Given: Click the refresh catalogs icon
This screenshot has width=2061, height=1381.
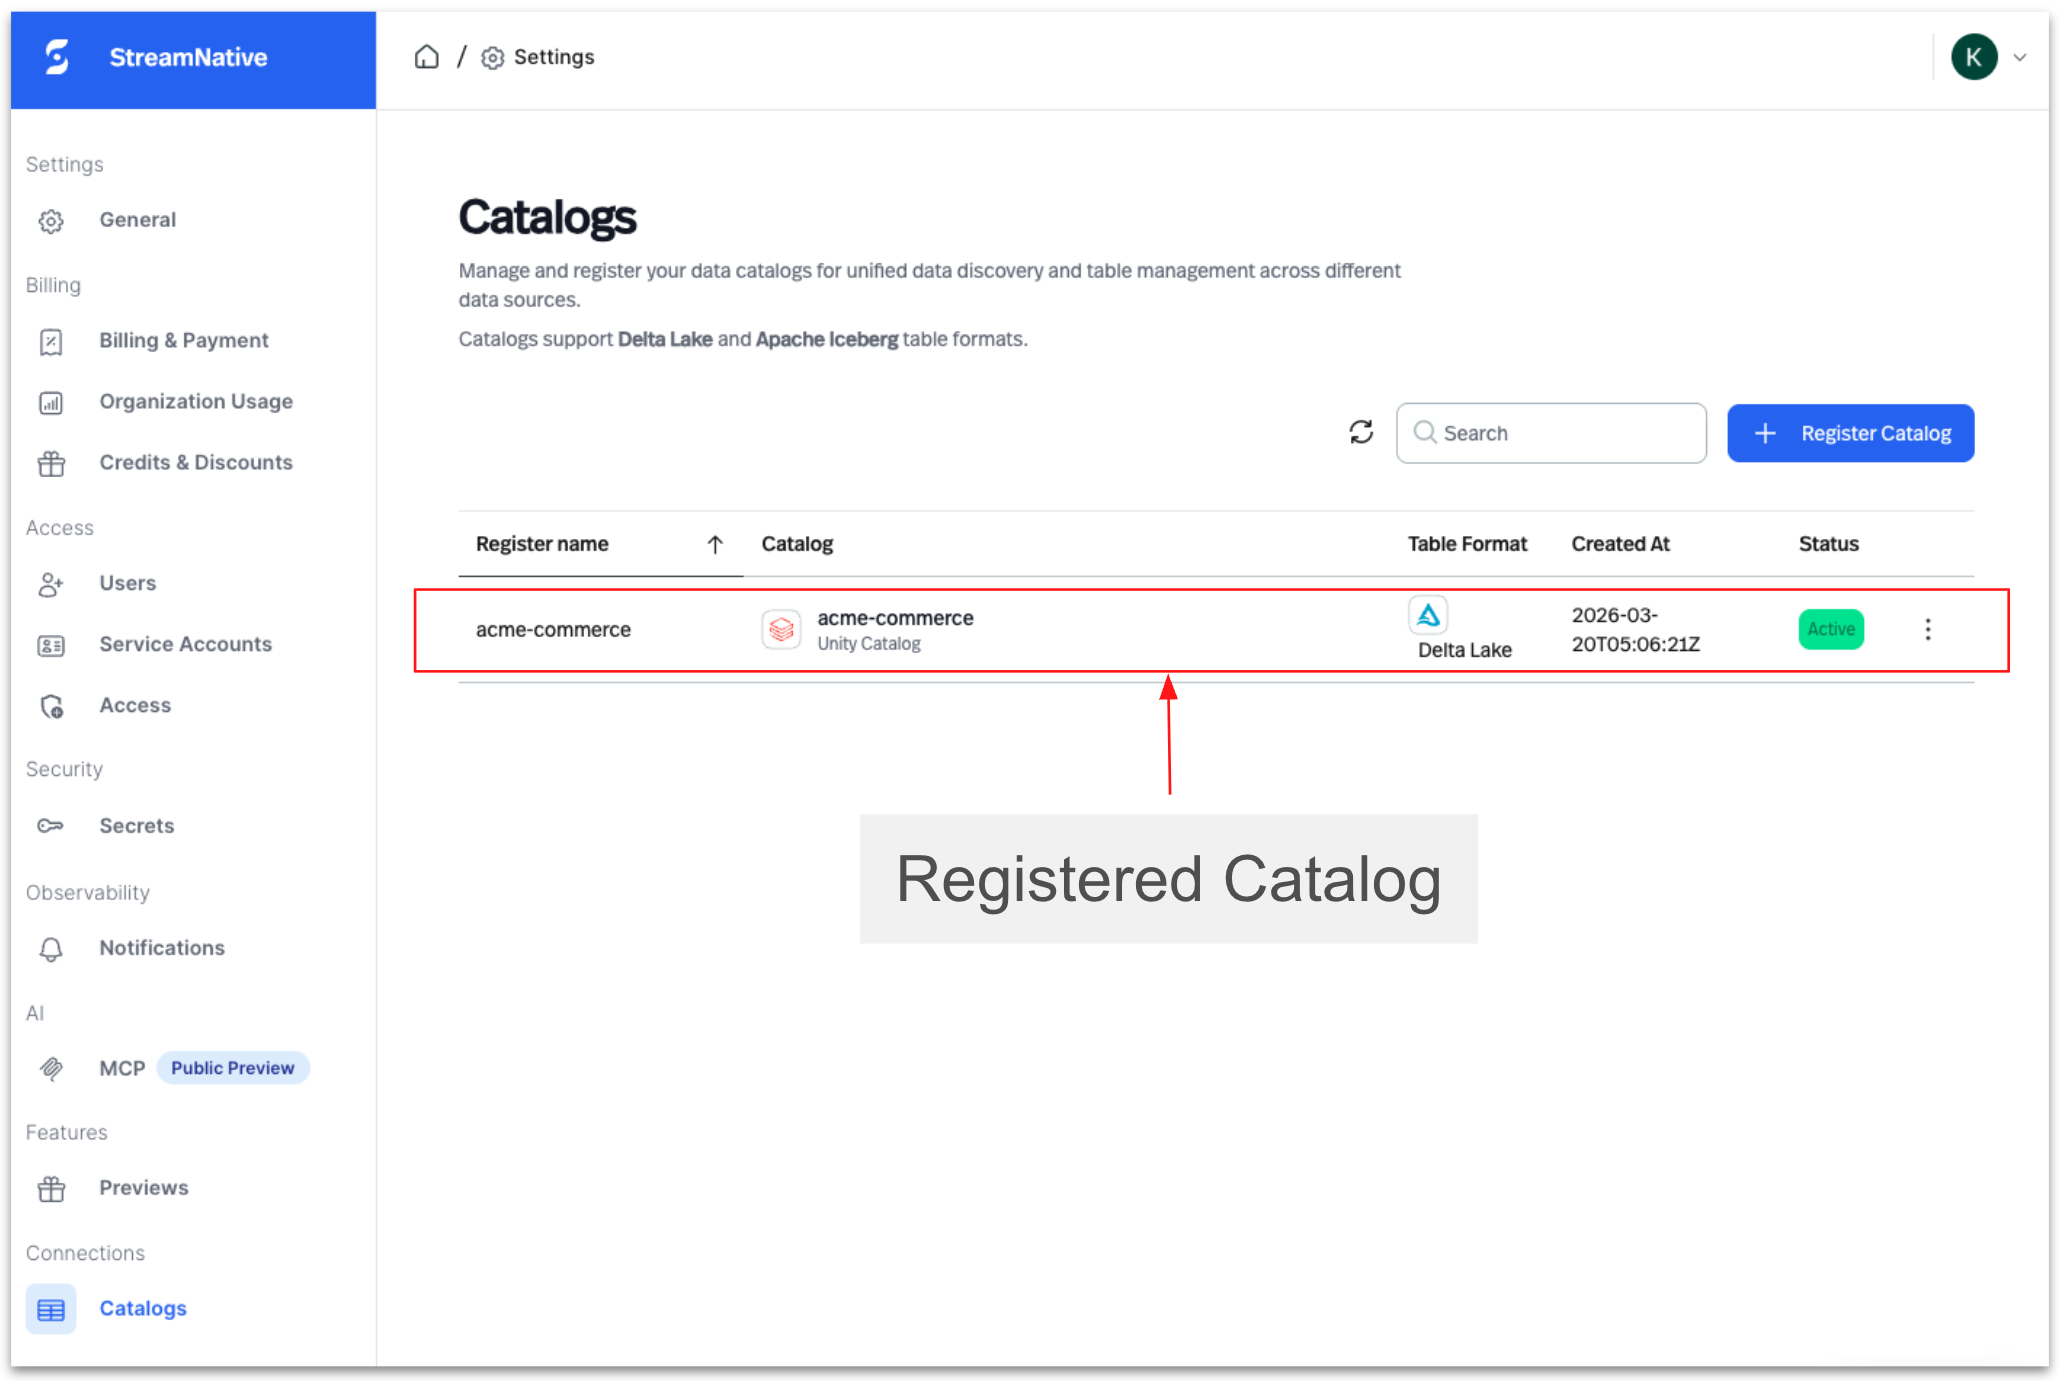Looking at the screenshot, I should click(1360, 432).
